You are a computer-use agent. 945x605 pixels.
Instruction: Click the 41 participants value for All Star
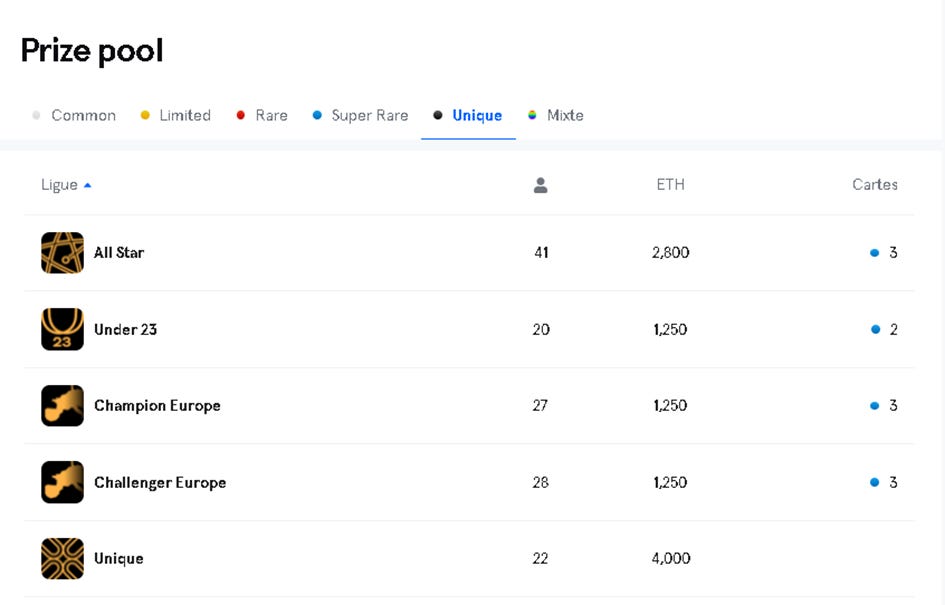pyautogui.click(x=541, y=252)
